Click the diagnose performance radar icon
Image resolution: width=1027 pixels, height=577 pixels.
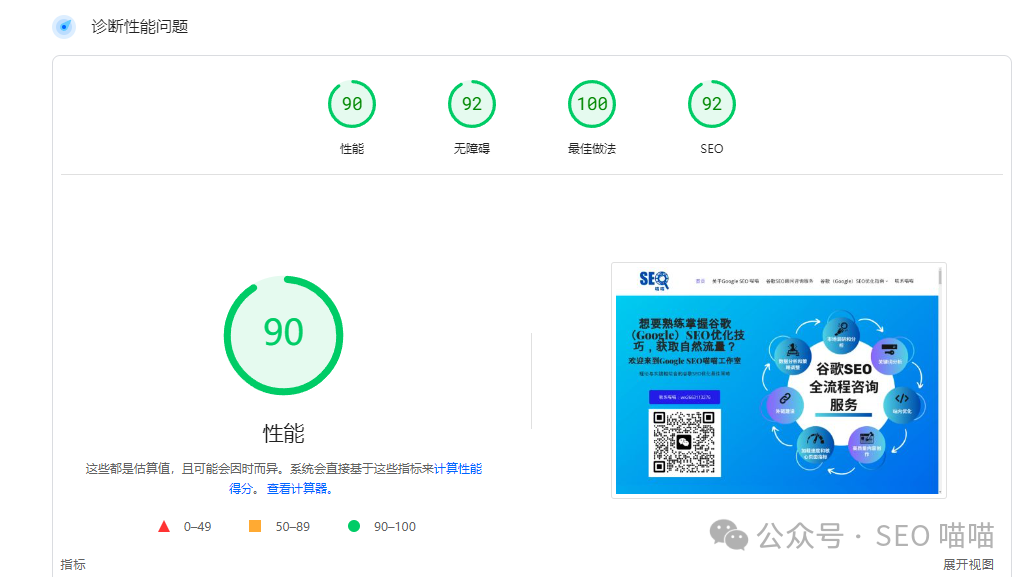64,27
